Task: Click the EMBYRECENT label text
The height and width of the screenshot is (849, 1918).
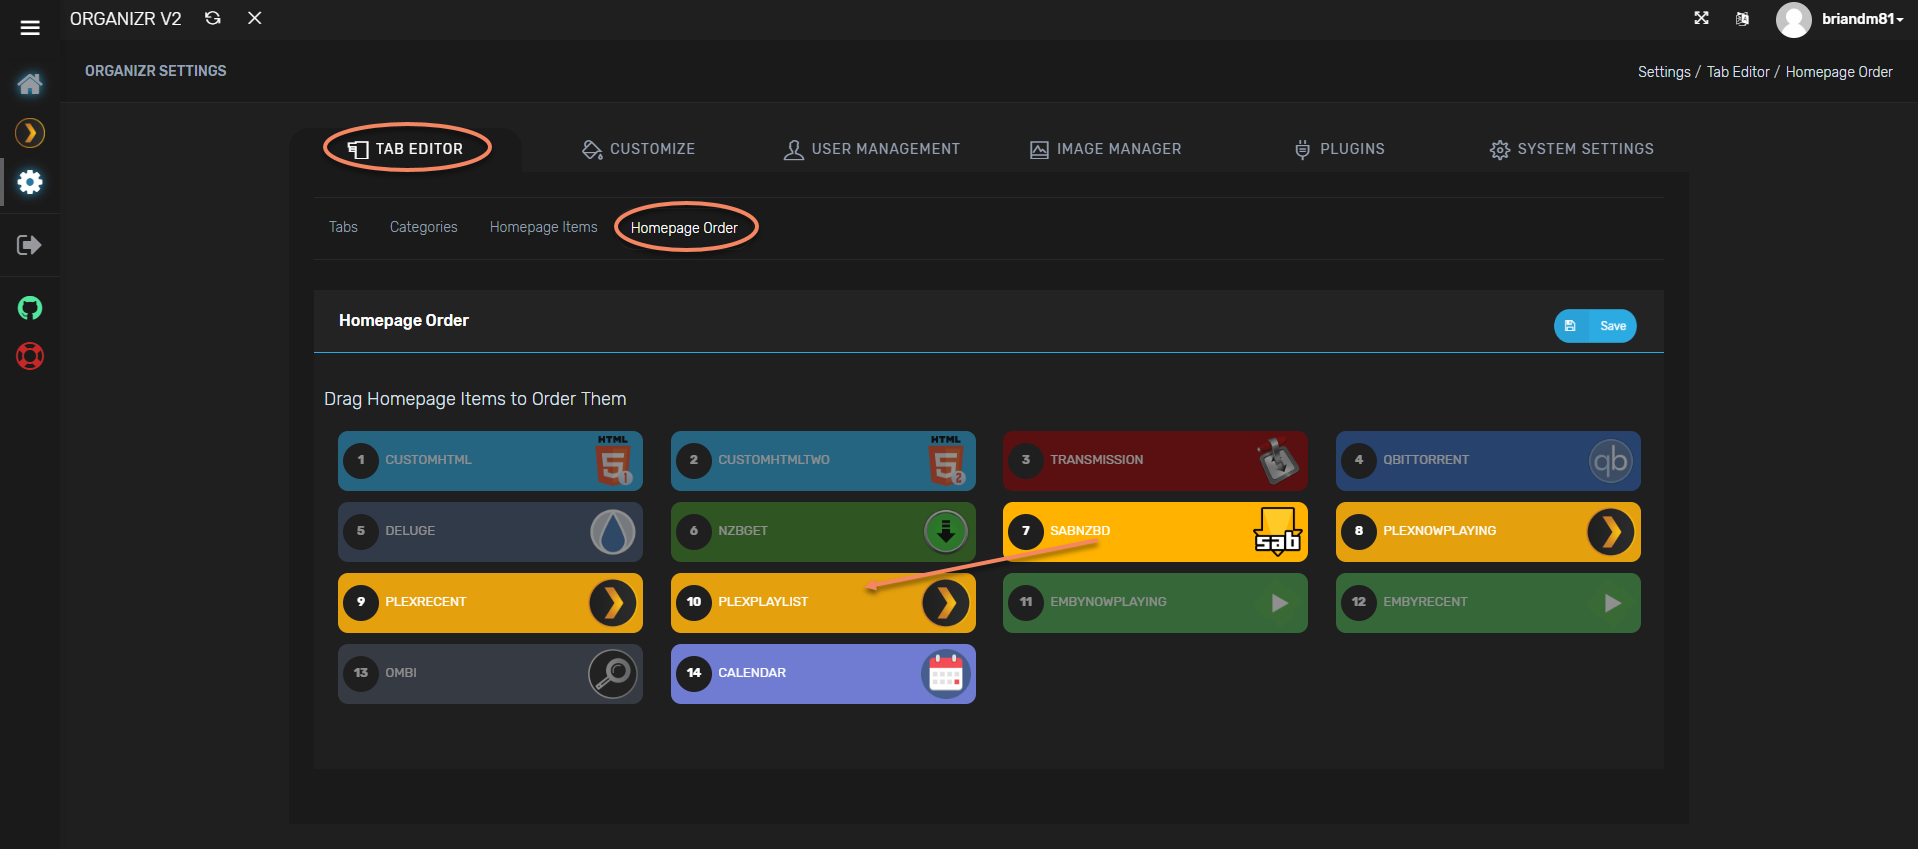Action: [1425, 602]
